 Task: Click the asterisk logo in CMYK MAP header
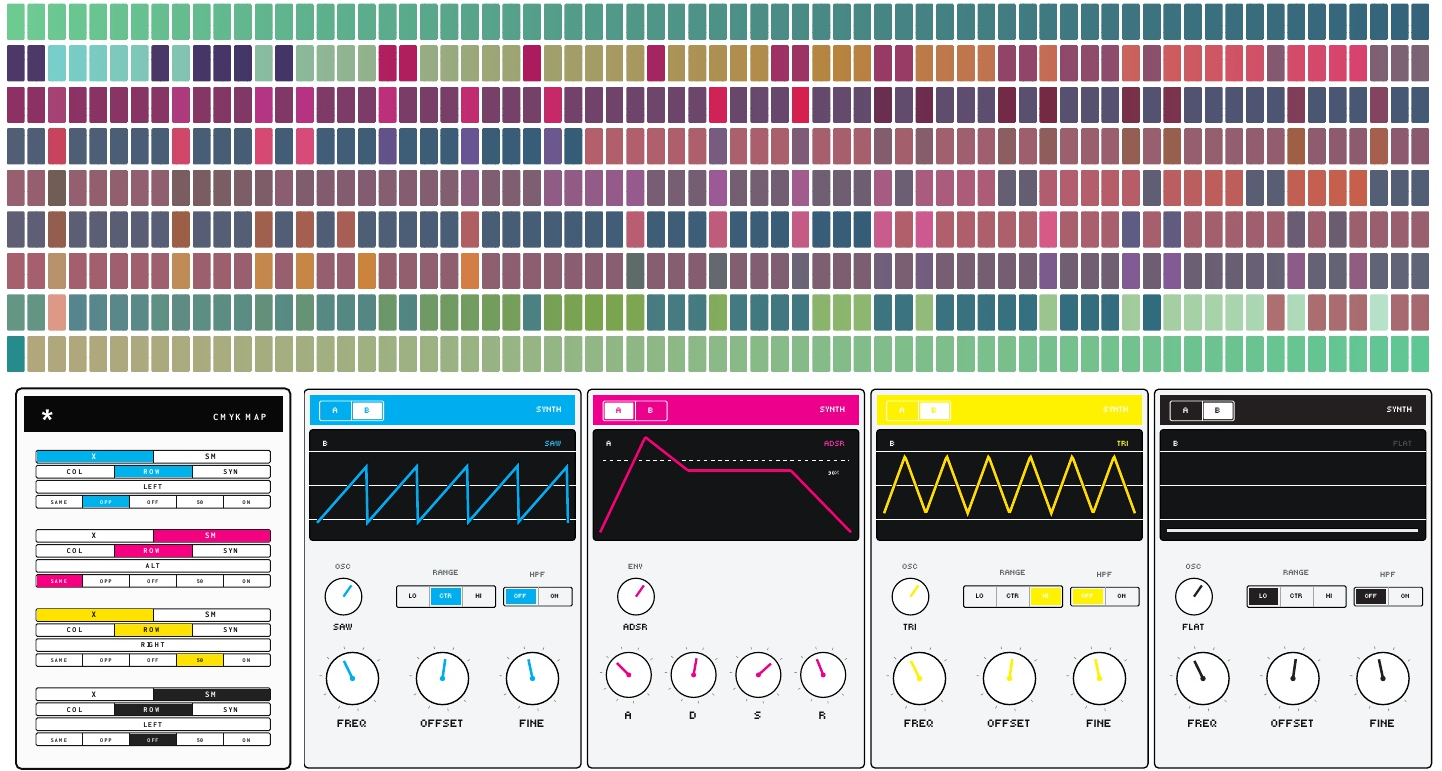tap(47, 416)
